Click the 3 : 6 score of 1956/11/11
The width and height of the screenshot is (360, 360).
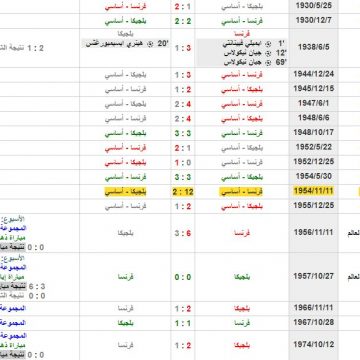pos(183,233)
